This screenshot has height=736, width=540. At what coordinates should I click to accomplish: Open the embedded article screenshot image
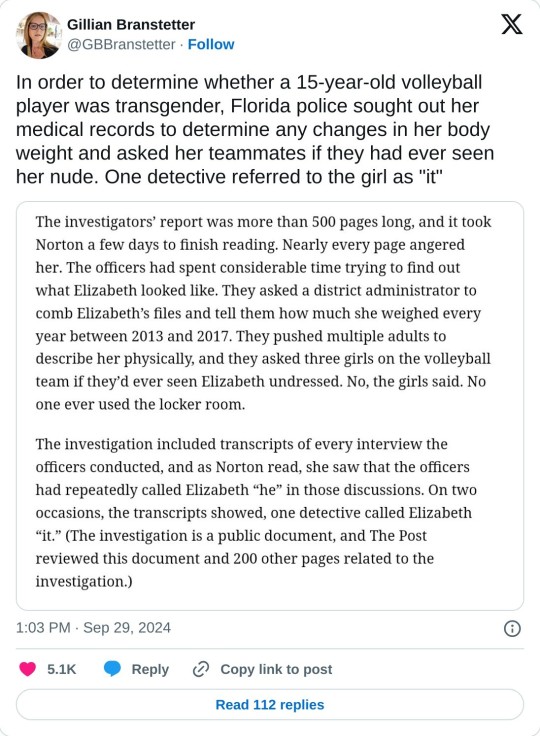click(270, 406)
